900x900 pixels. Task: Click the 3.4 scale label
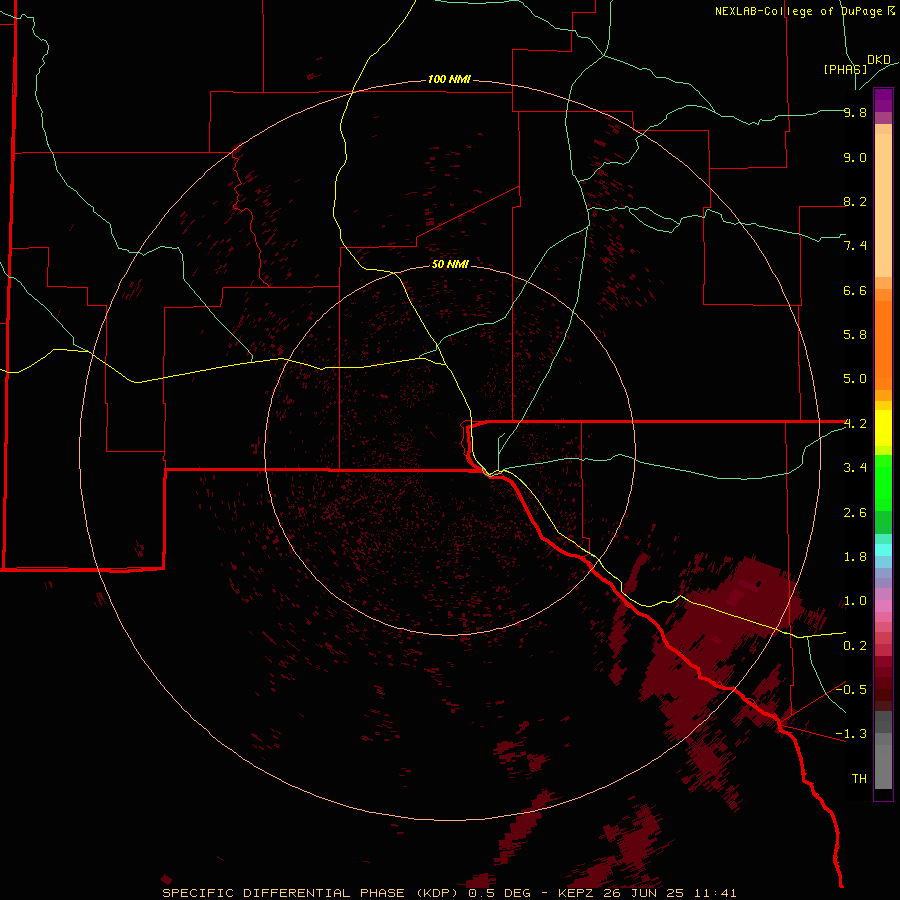point(855,468)
